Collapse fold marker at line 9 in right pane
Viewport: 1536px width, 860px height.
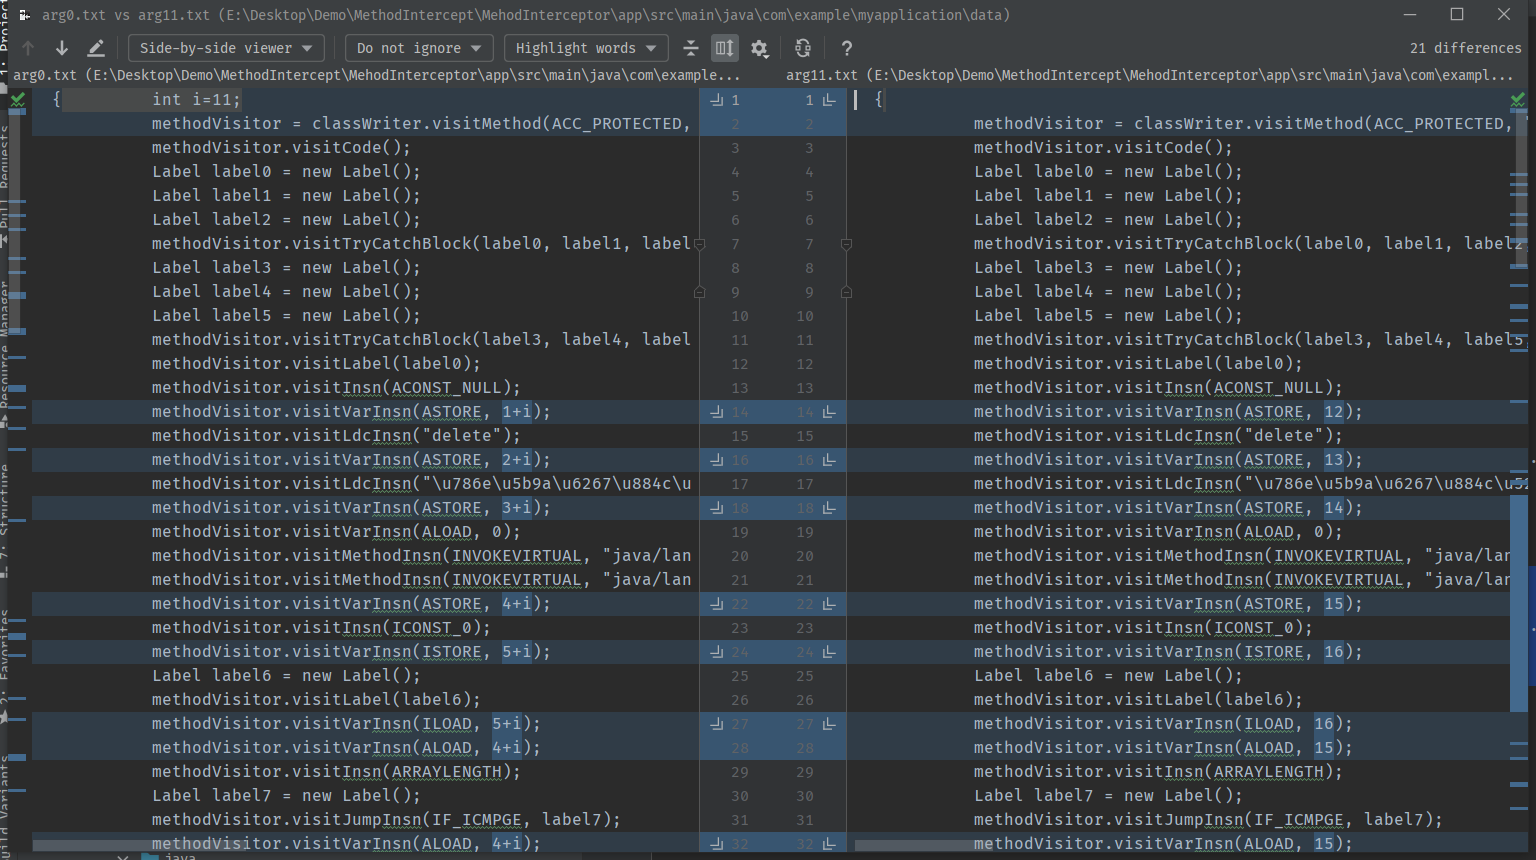(x=846, y=292)
